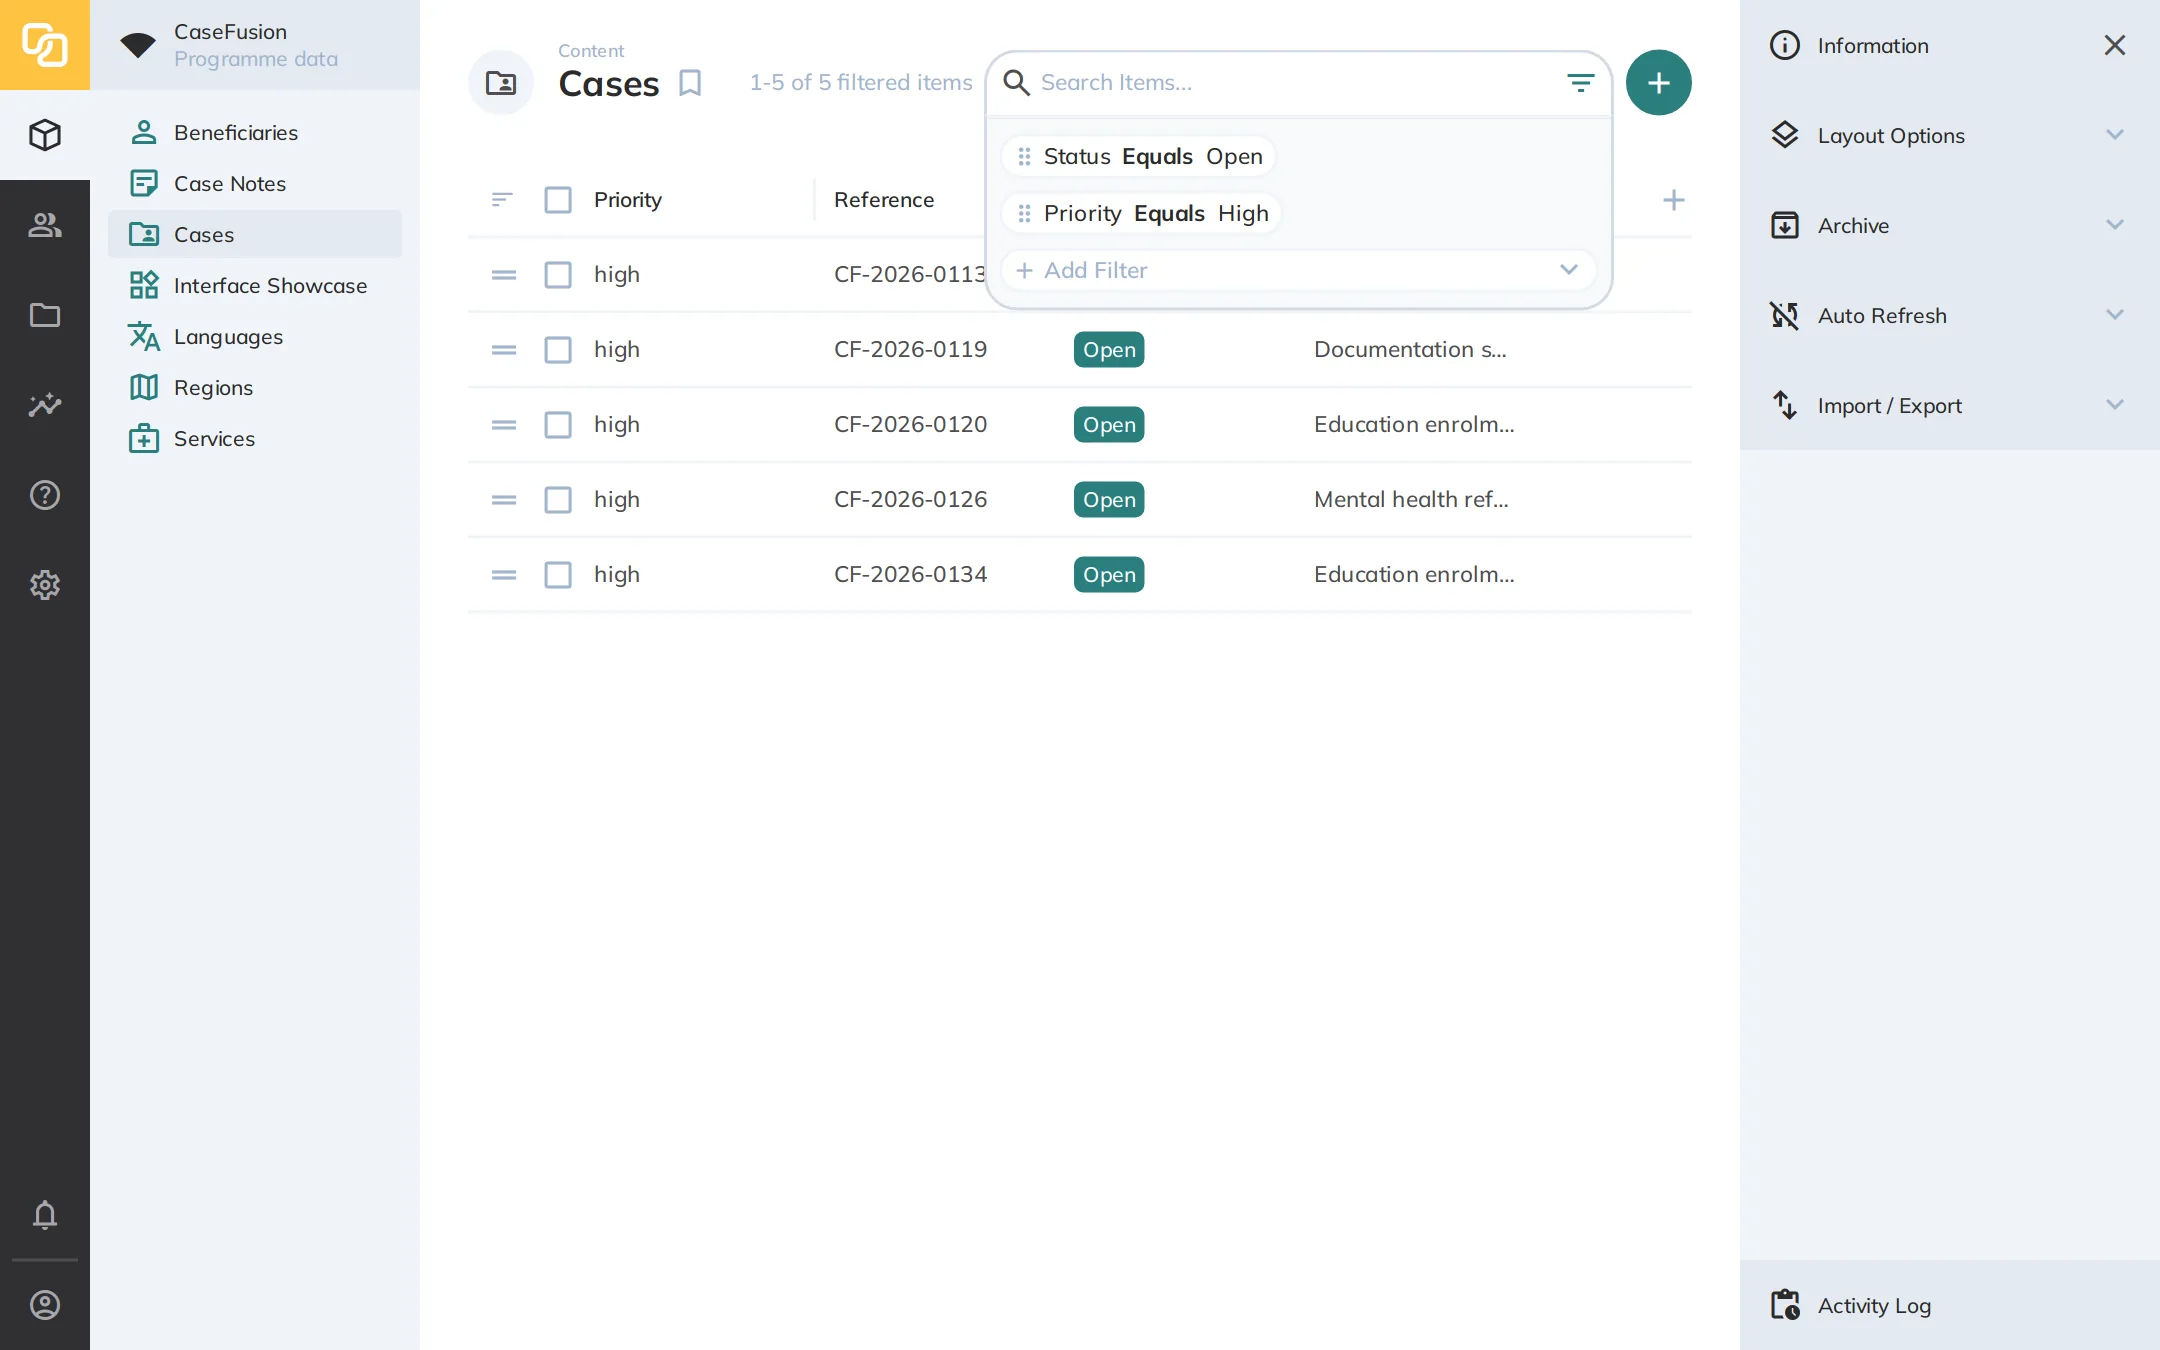Image resolution: width=2160 pixels, height=1350 pixels.
Task: Add a new column with plus icon
Action: [1673, 200]
